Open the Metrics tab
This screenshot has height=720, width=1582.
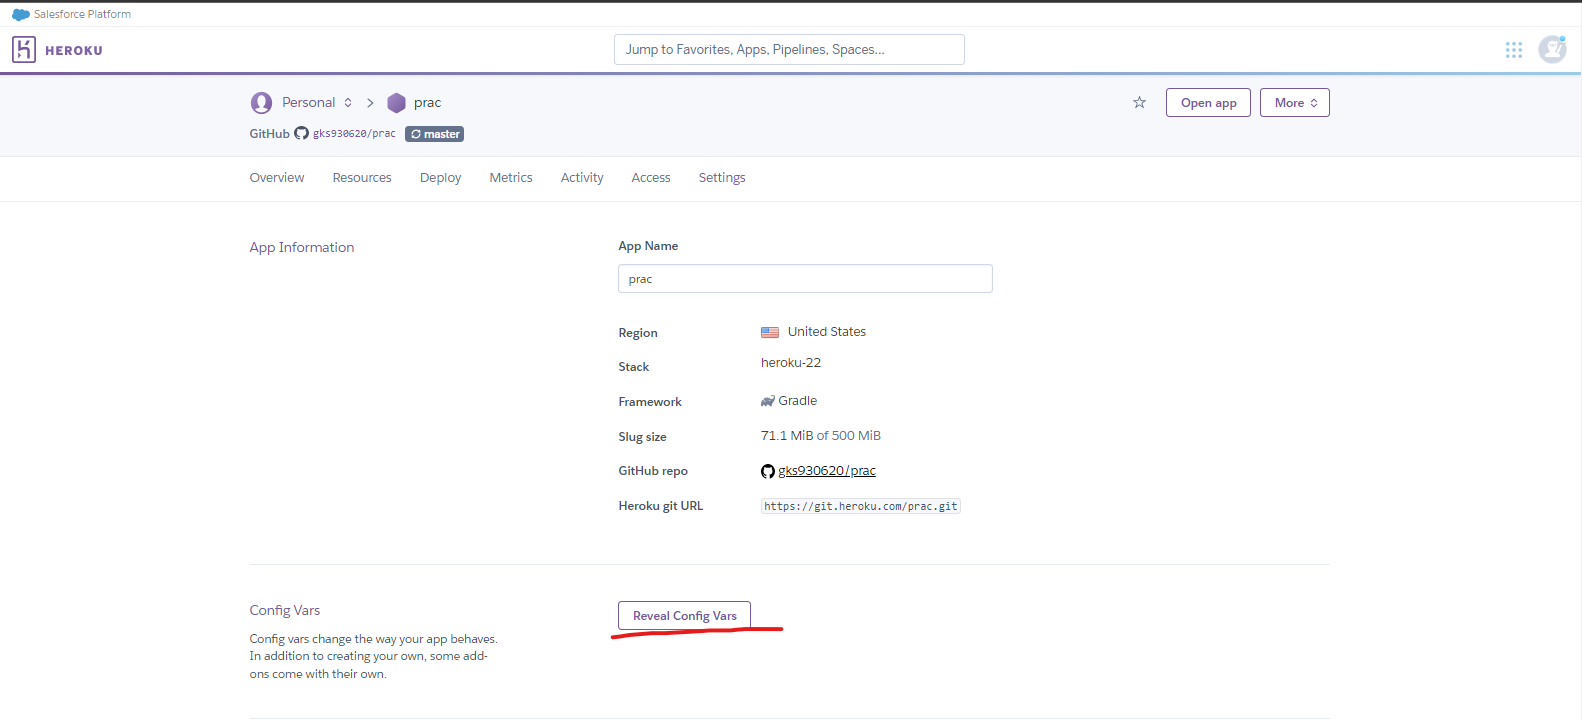coord(511,177)
